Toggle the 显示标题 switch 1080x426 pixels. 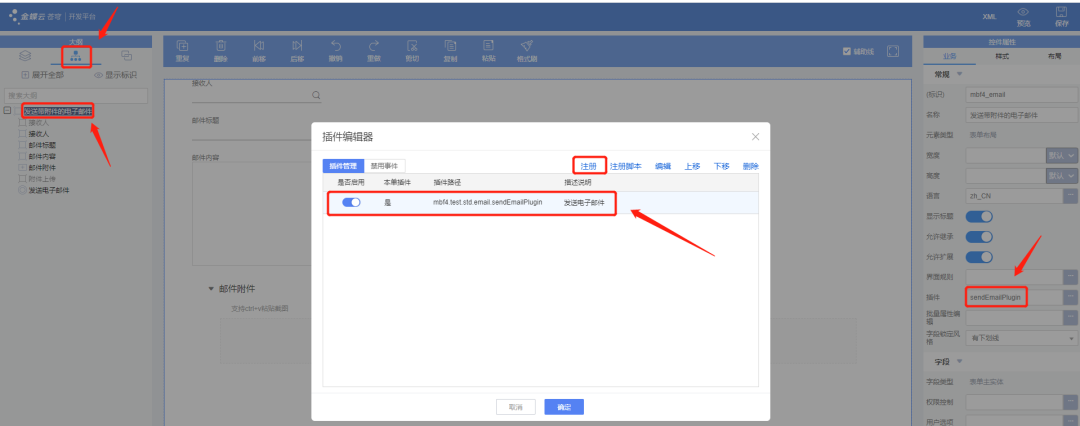pyautogui.click(x=979, y=216)
